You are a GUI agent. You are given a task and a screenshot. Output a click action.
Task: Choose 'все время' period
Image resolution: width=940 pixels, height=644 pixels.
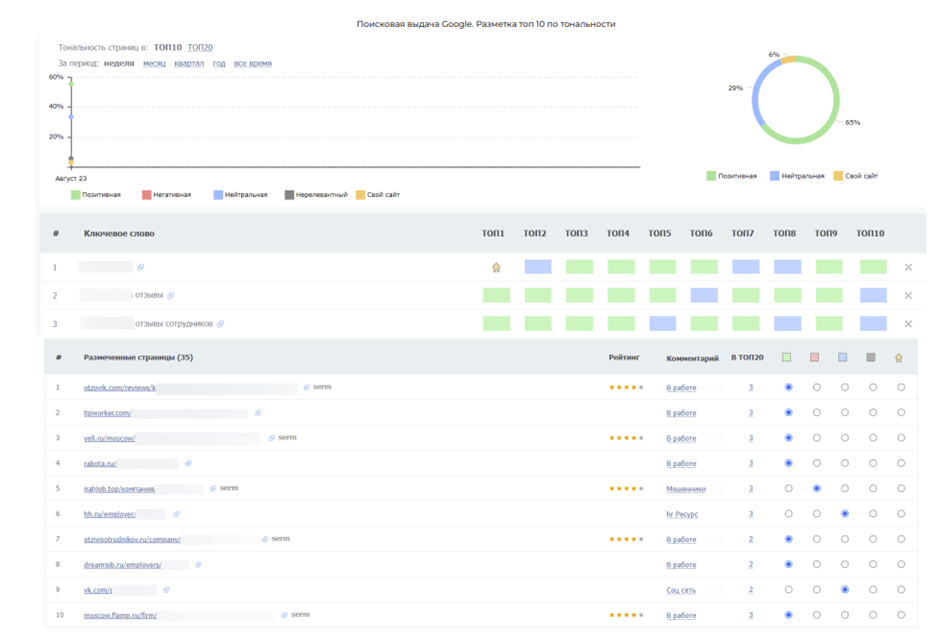pos(252,63)
